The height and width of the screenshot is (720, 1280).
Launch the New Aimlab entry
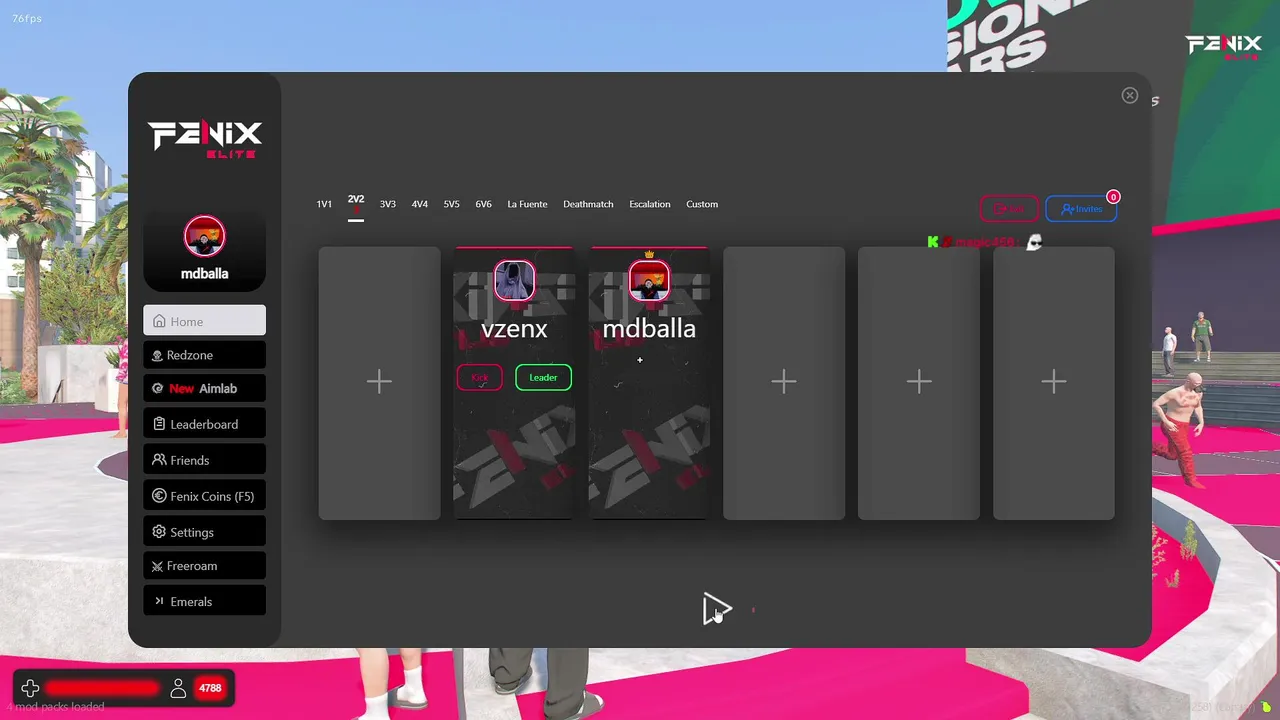pos(204,388)
